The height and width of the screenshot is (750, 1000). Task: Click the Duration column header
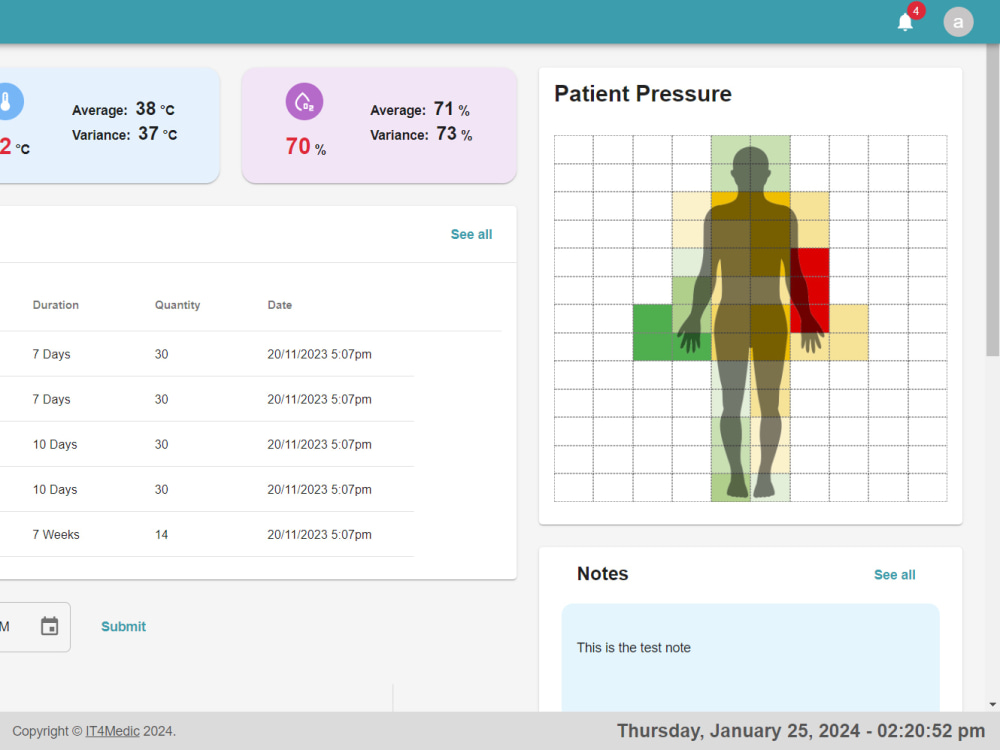55,305
